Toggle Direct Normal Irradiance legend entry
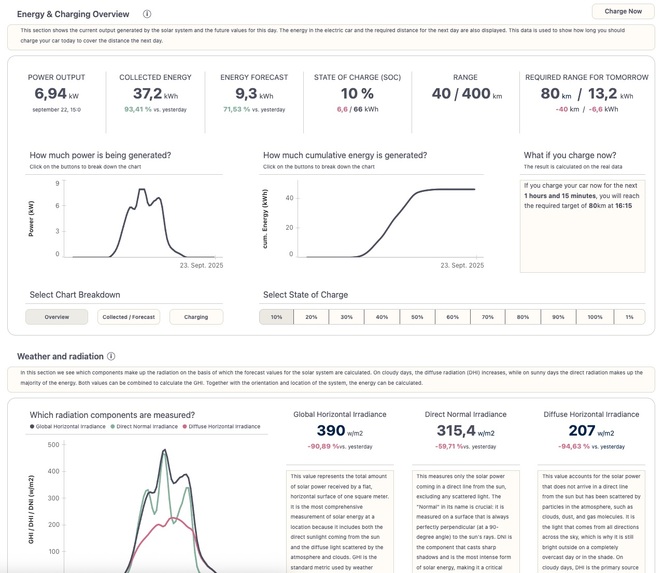This screenshot has height=573, width=664. (144, 426)
